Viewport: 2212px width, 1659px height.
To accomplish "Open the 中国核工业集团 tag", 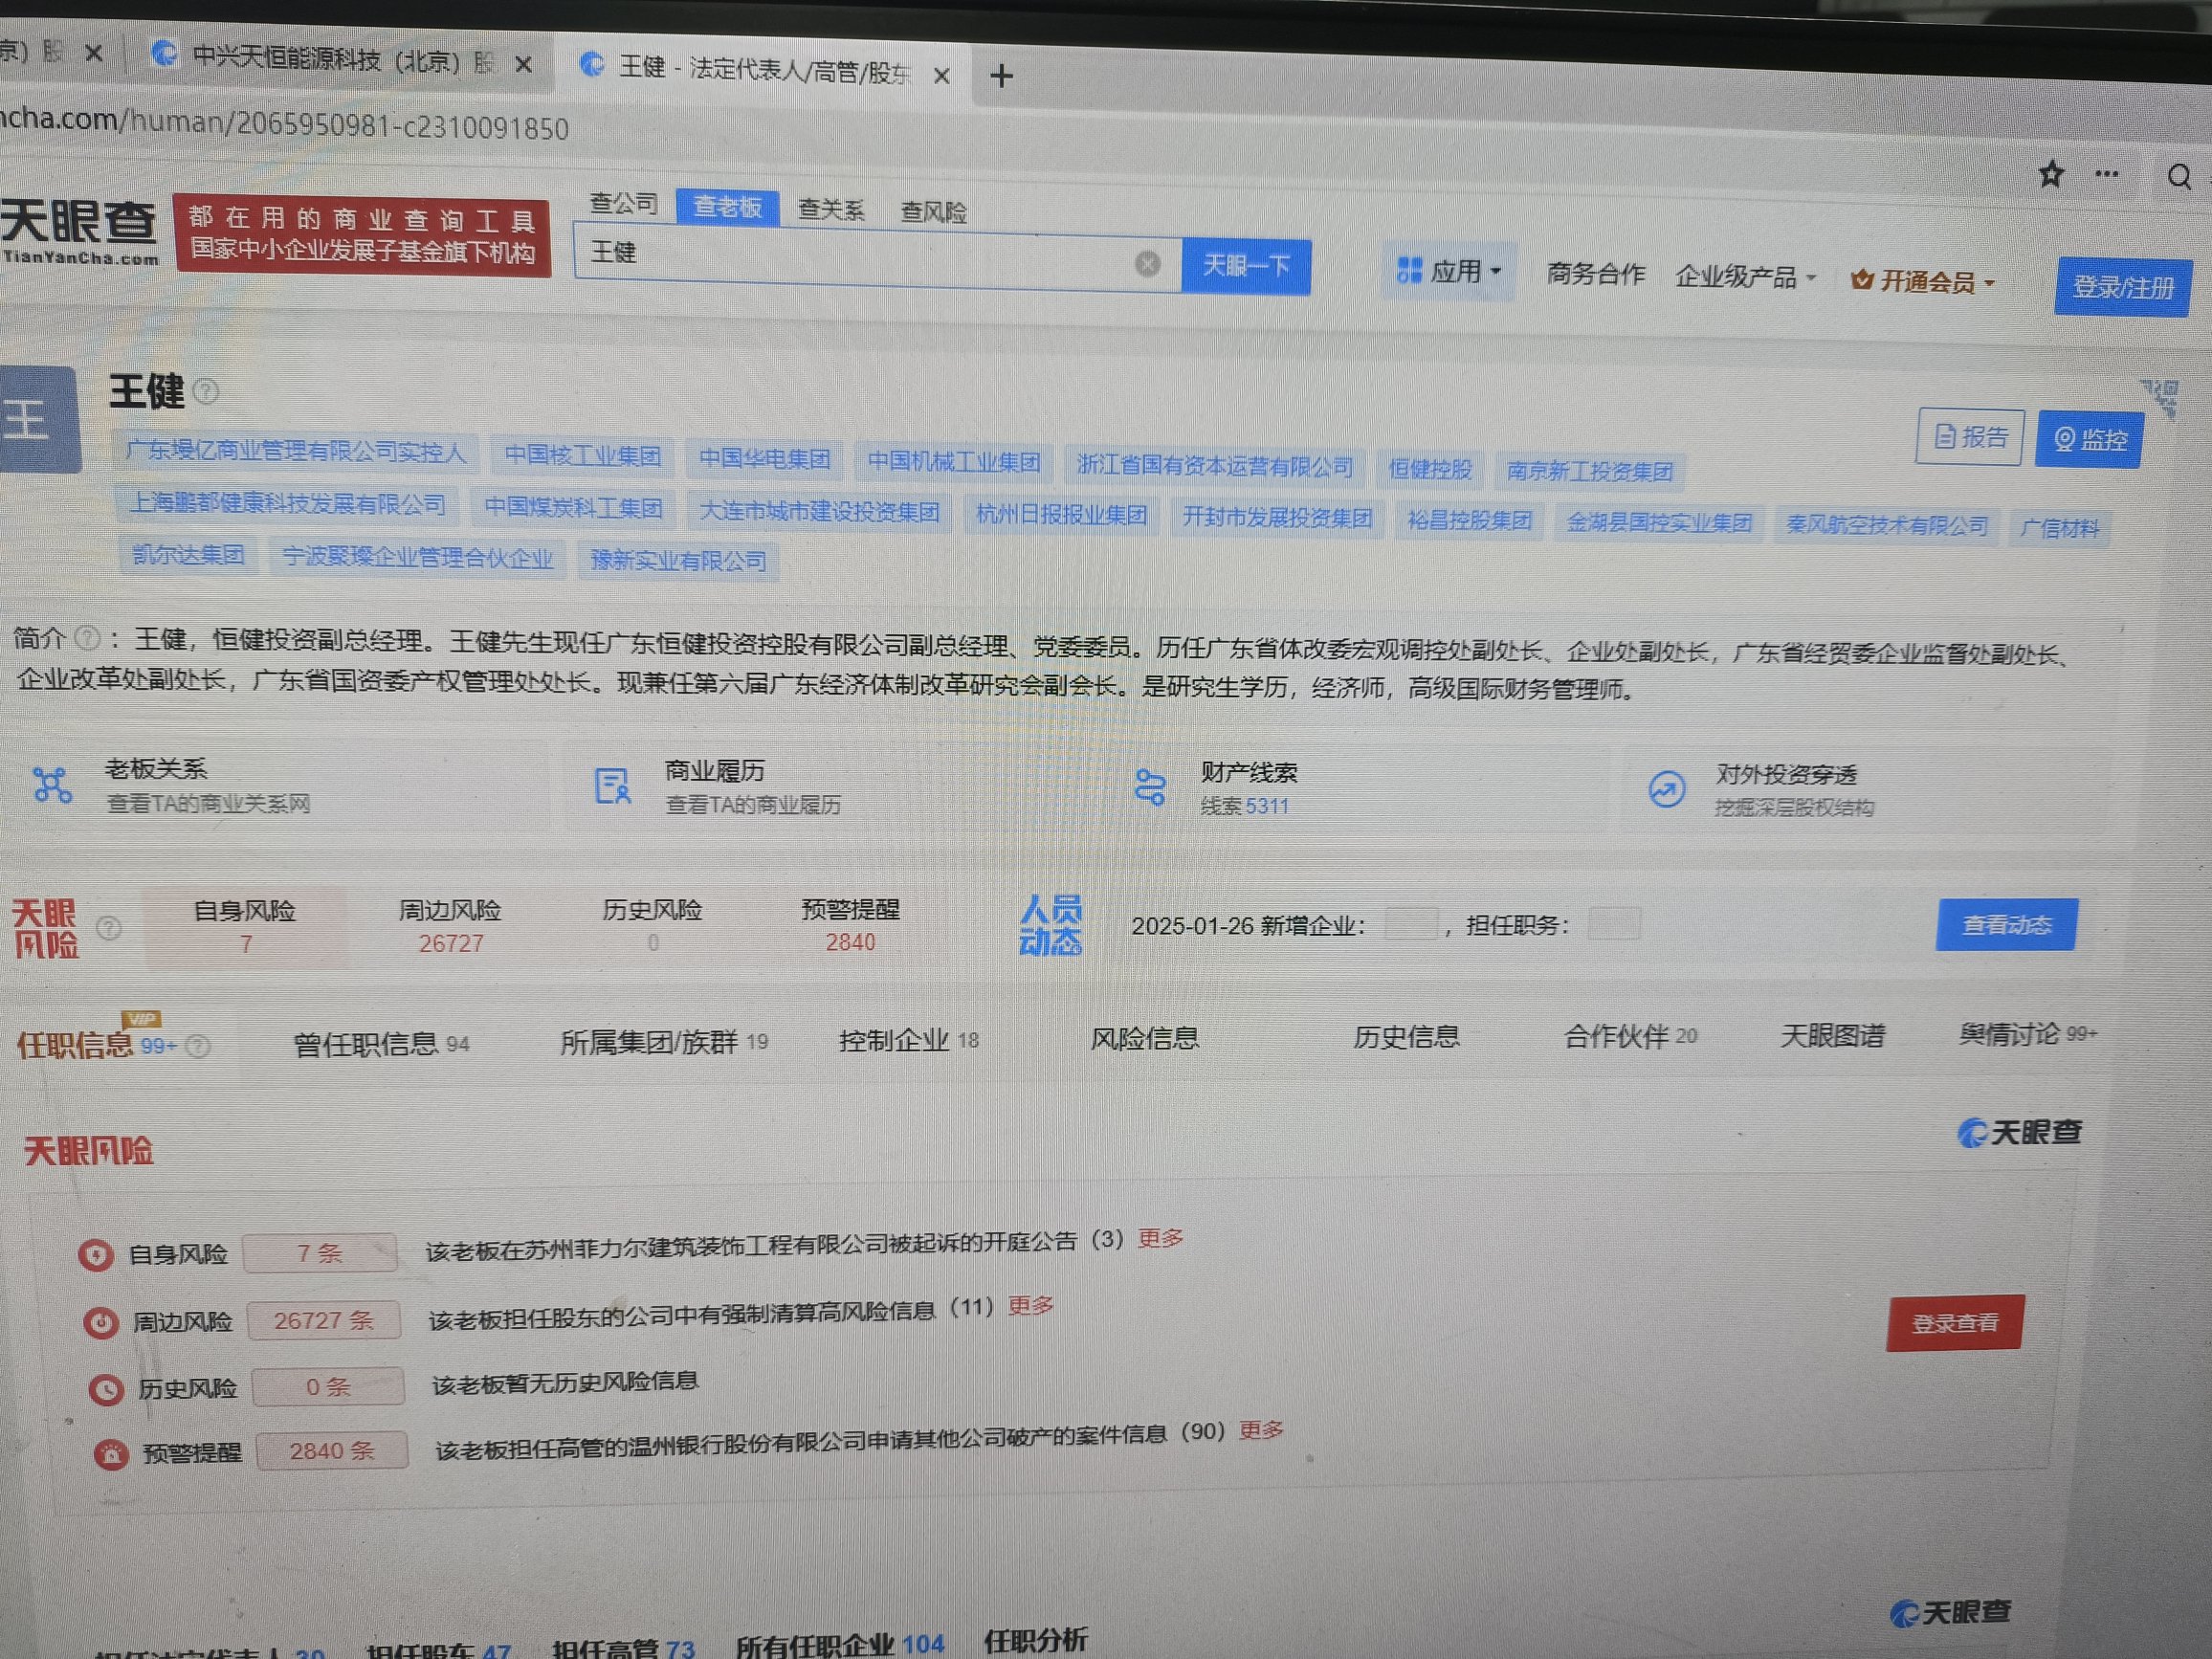I will (x=582, y=456).
